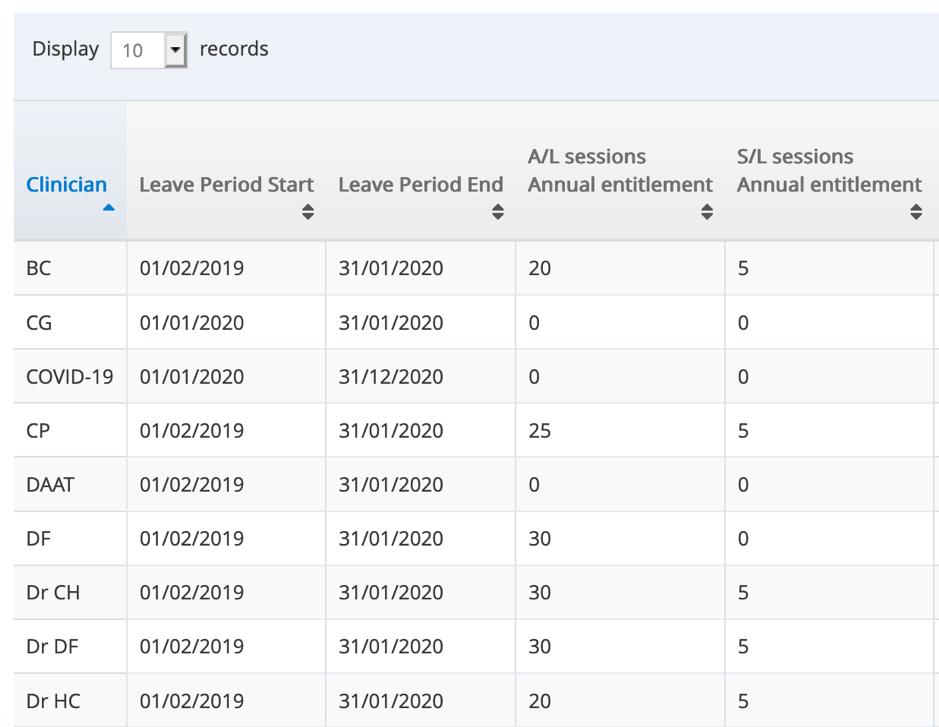Click sort icon for A/L sessions column

[707, 212]
